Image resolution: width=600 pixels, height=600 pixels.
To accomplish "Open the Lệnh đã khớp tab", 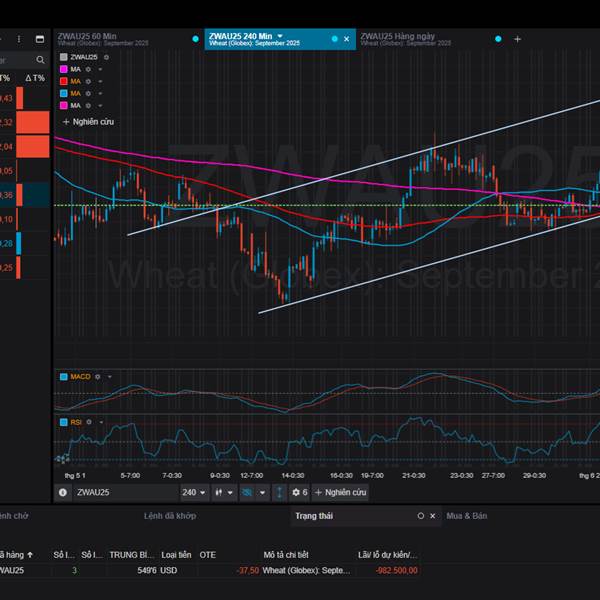I will (x=170, y=516).
